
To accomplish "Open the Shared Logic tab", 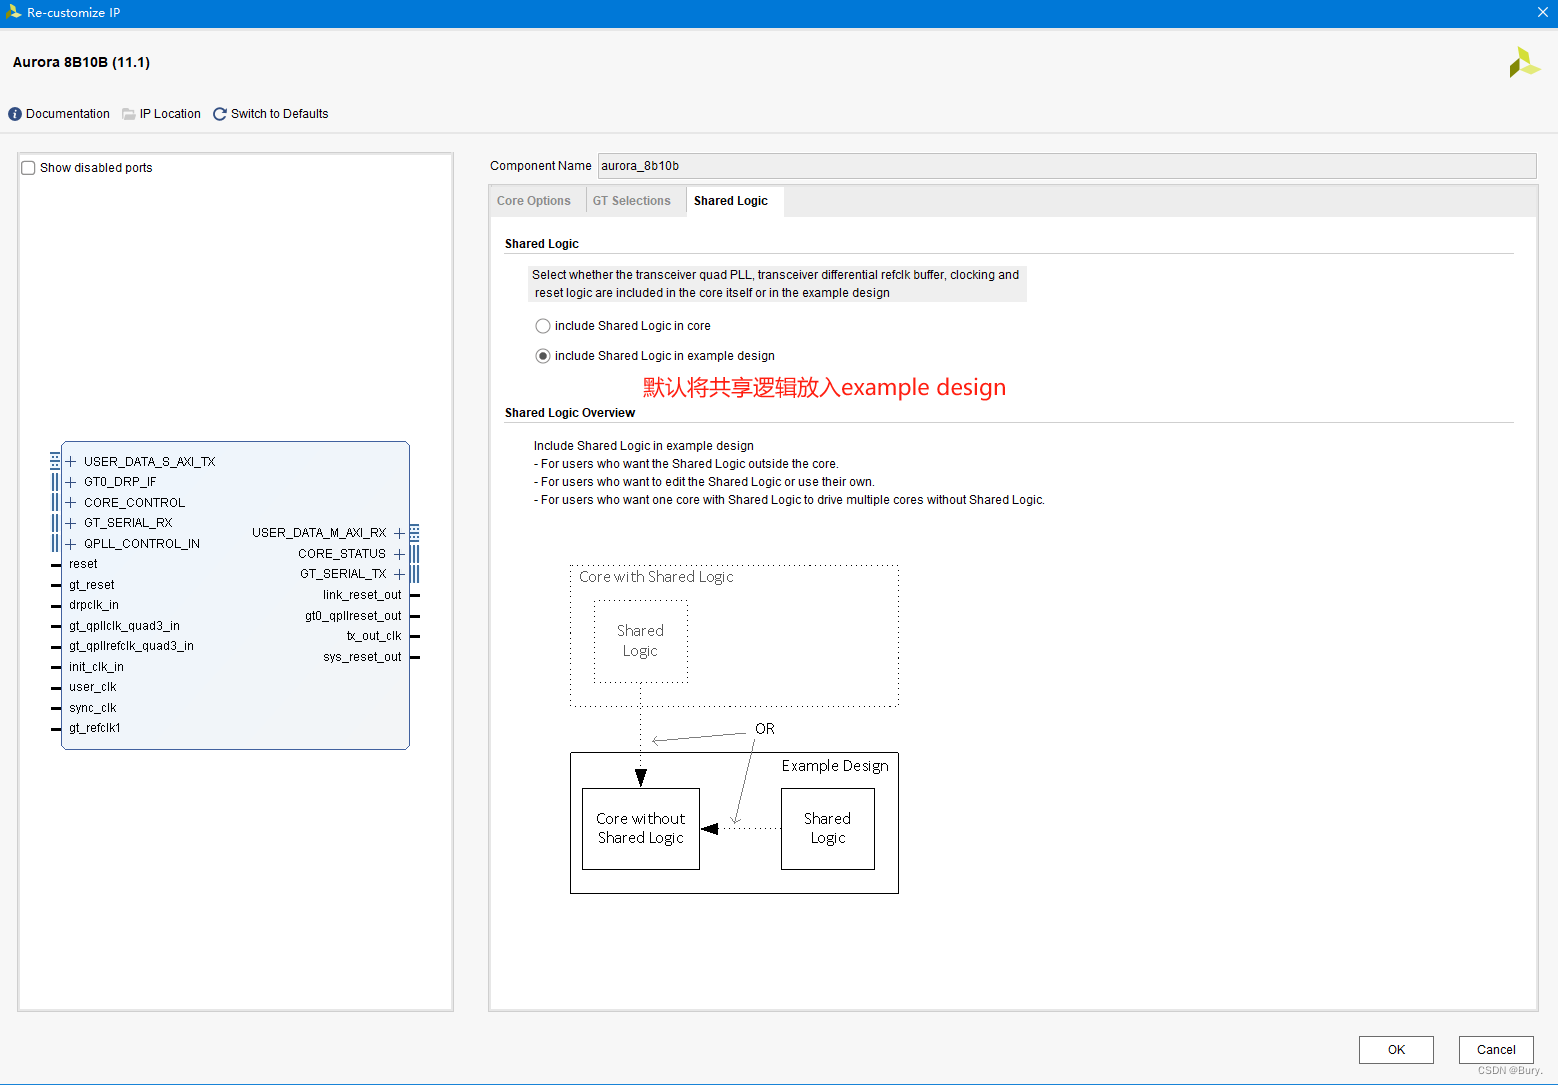I will pos(731,201).
